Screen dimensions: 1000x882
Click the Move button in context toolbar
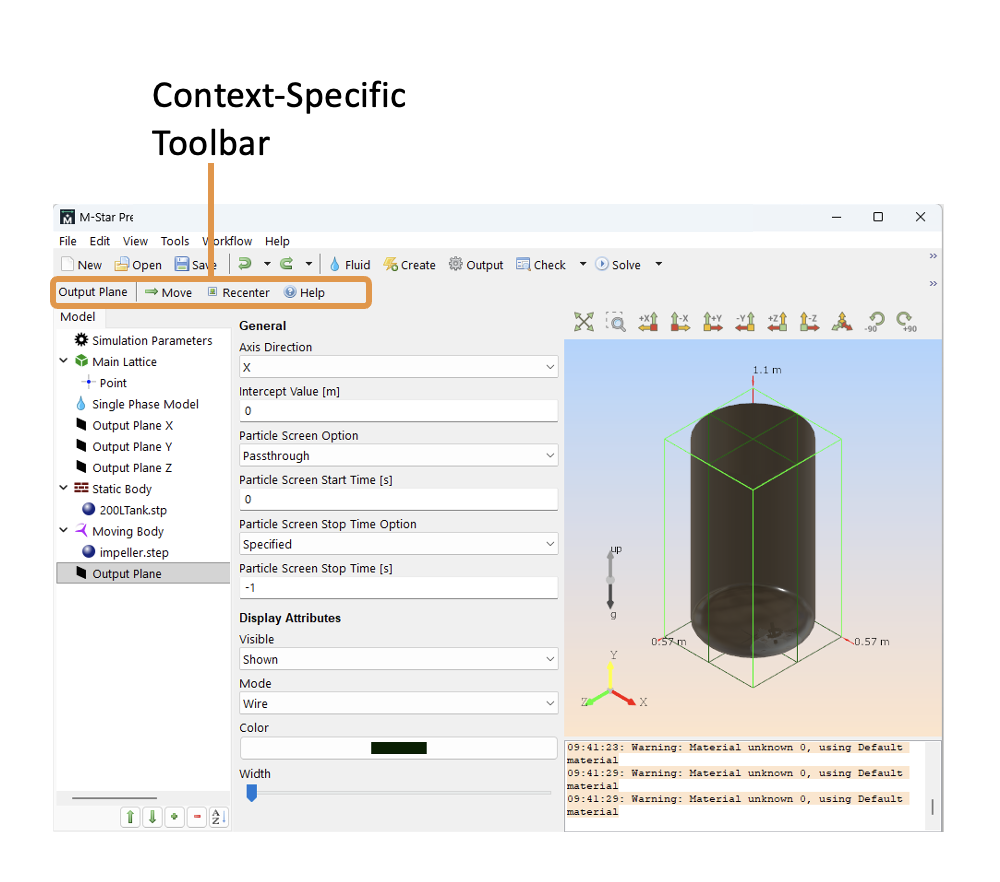(168, 293)
